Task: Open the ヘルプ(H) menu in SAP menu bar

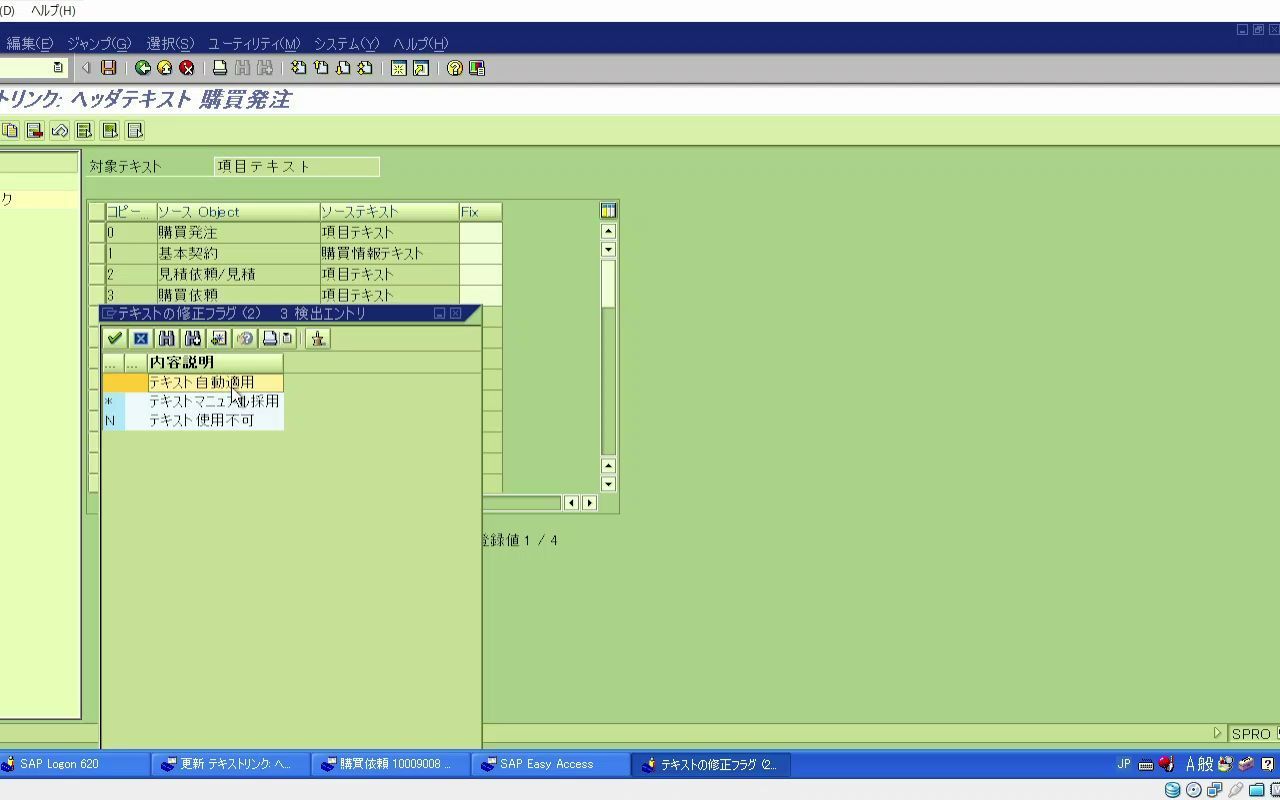Action: click(420, 43)
